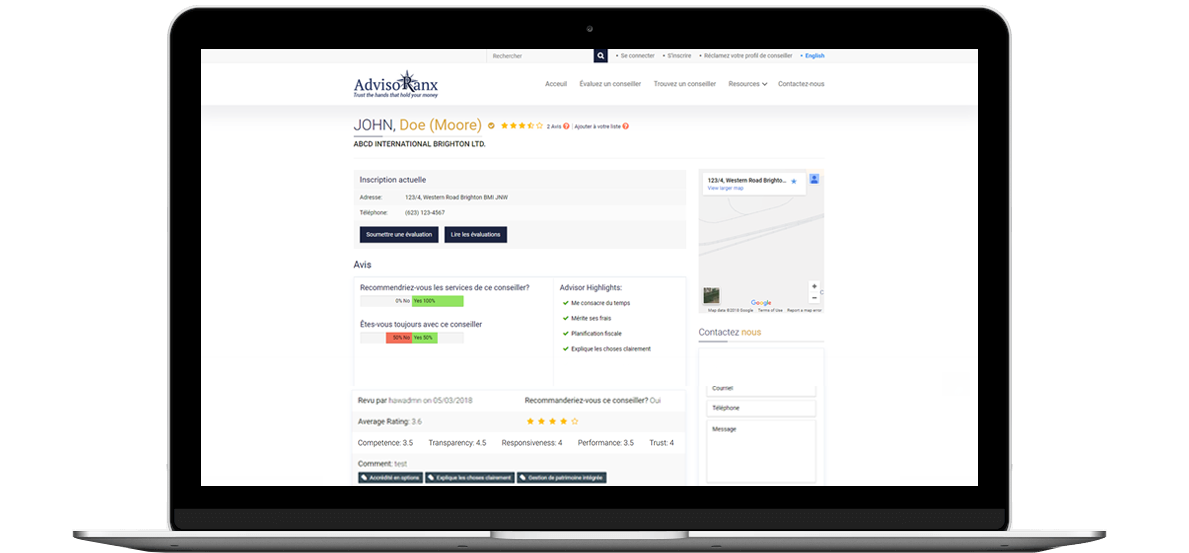This screenshot has width=1189, height=553.
Task: Click the verified badge beside the advisor name
Action: point(491,126)
